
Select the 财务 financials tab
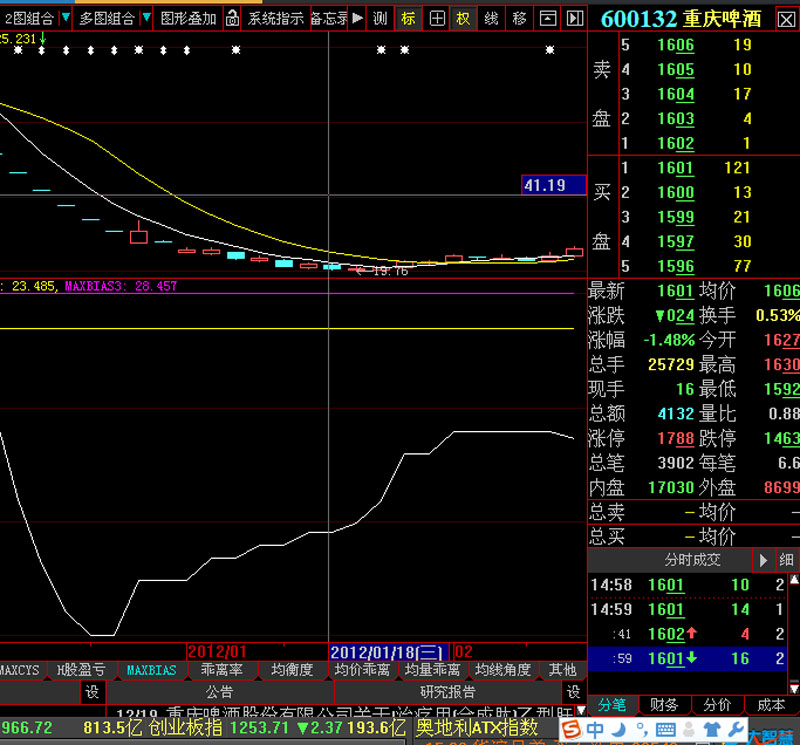(x=665, y=705)
